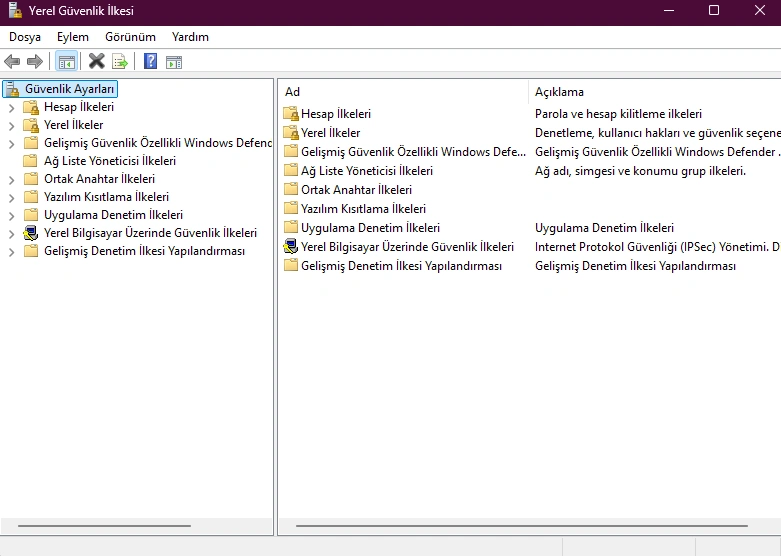
Task: Sort by the Ad column header
Action: pyautogui.click(x=400, y=92)
